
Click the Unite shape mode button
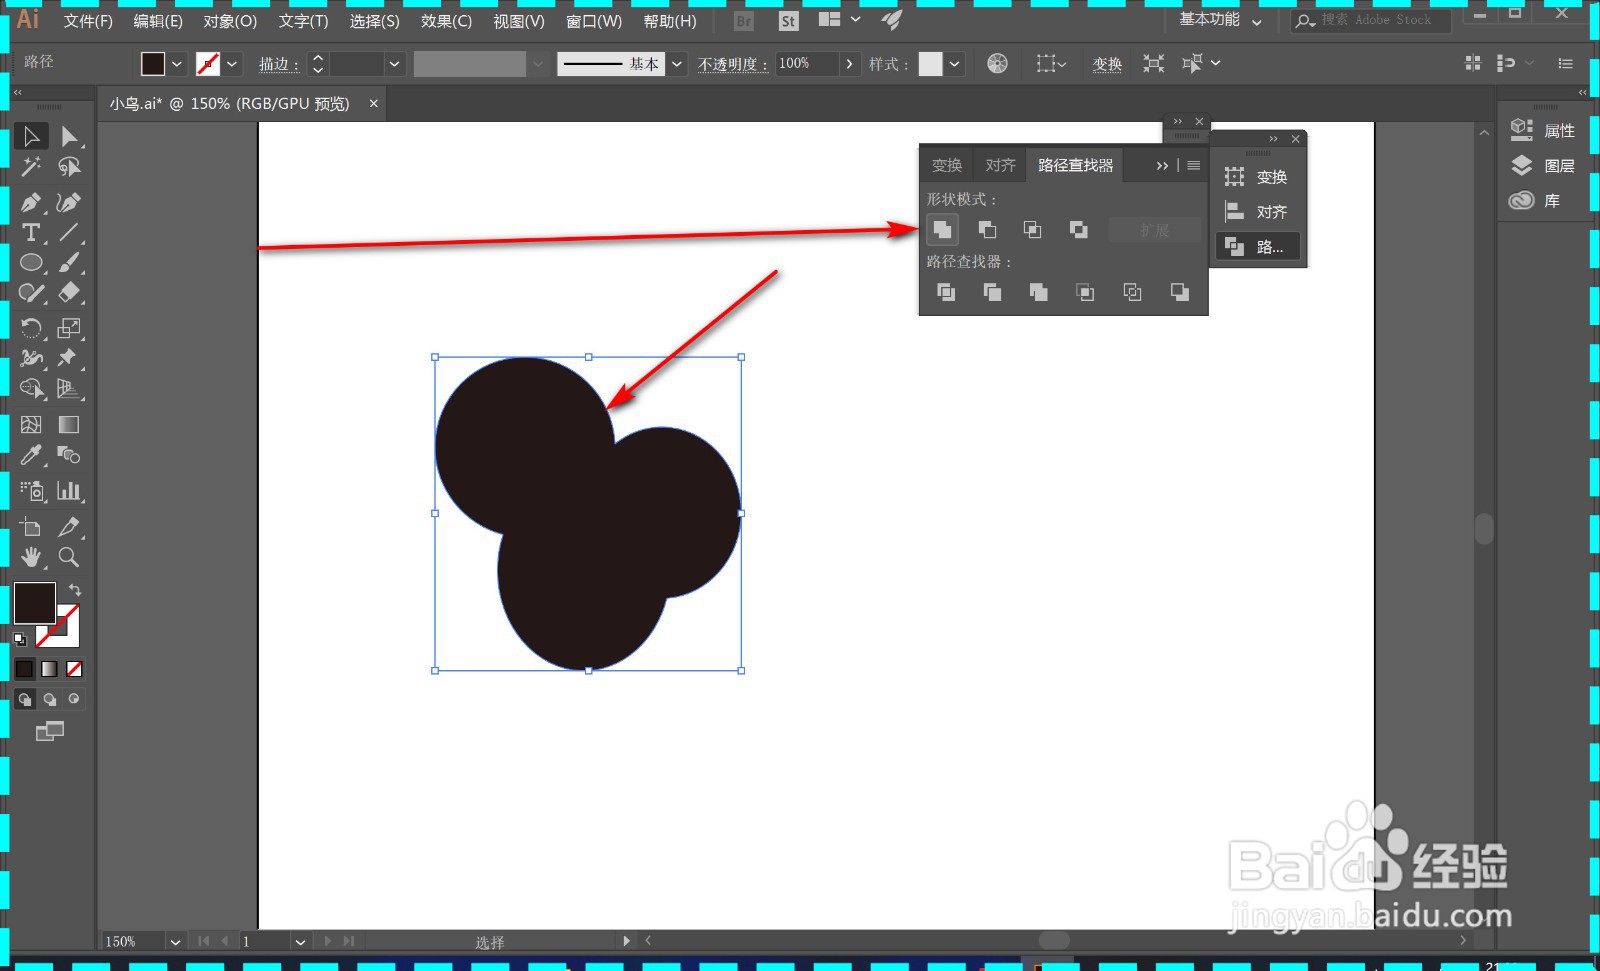[x=942, y=230]
